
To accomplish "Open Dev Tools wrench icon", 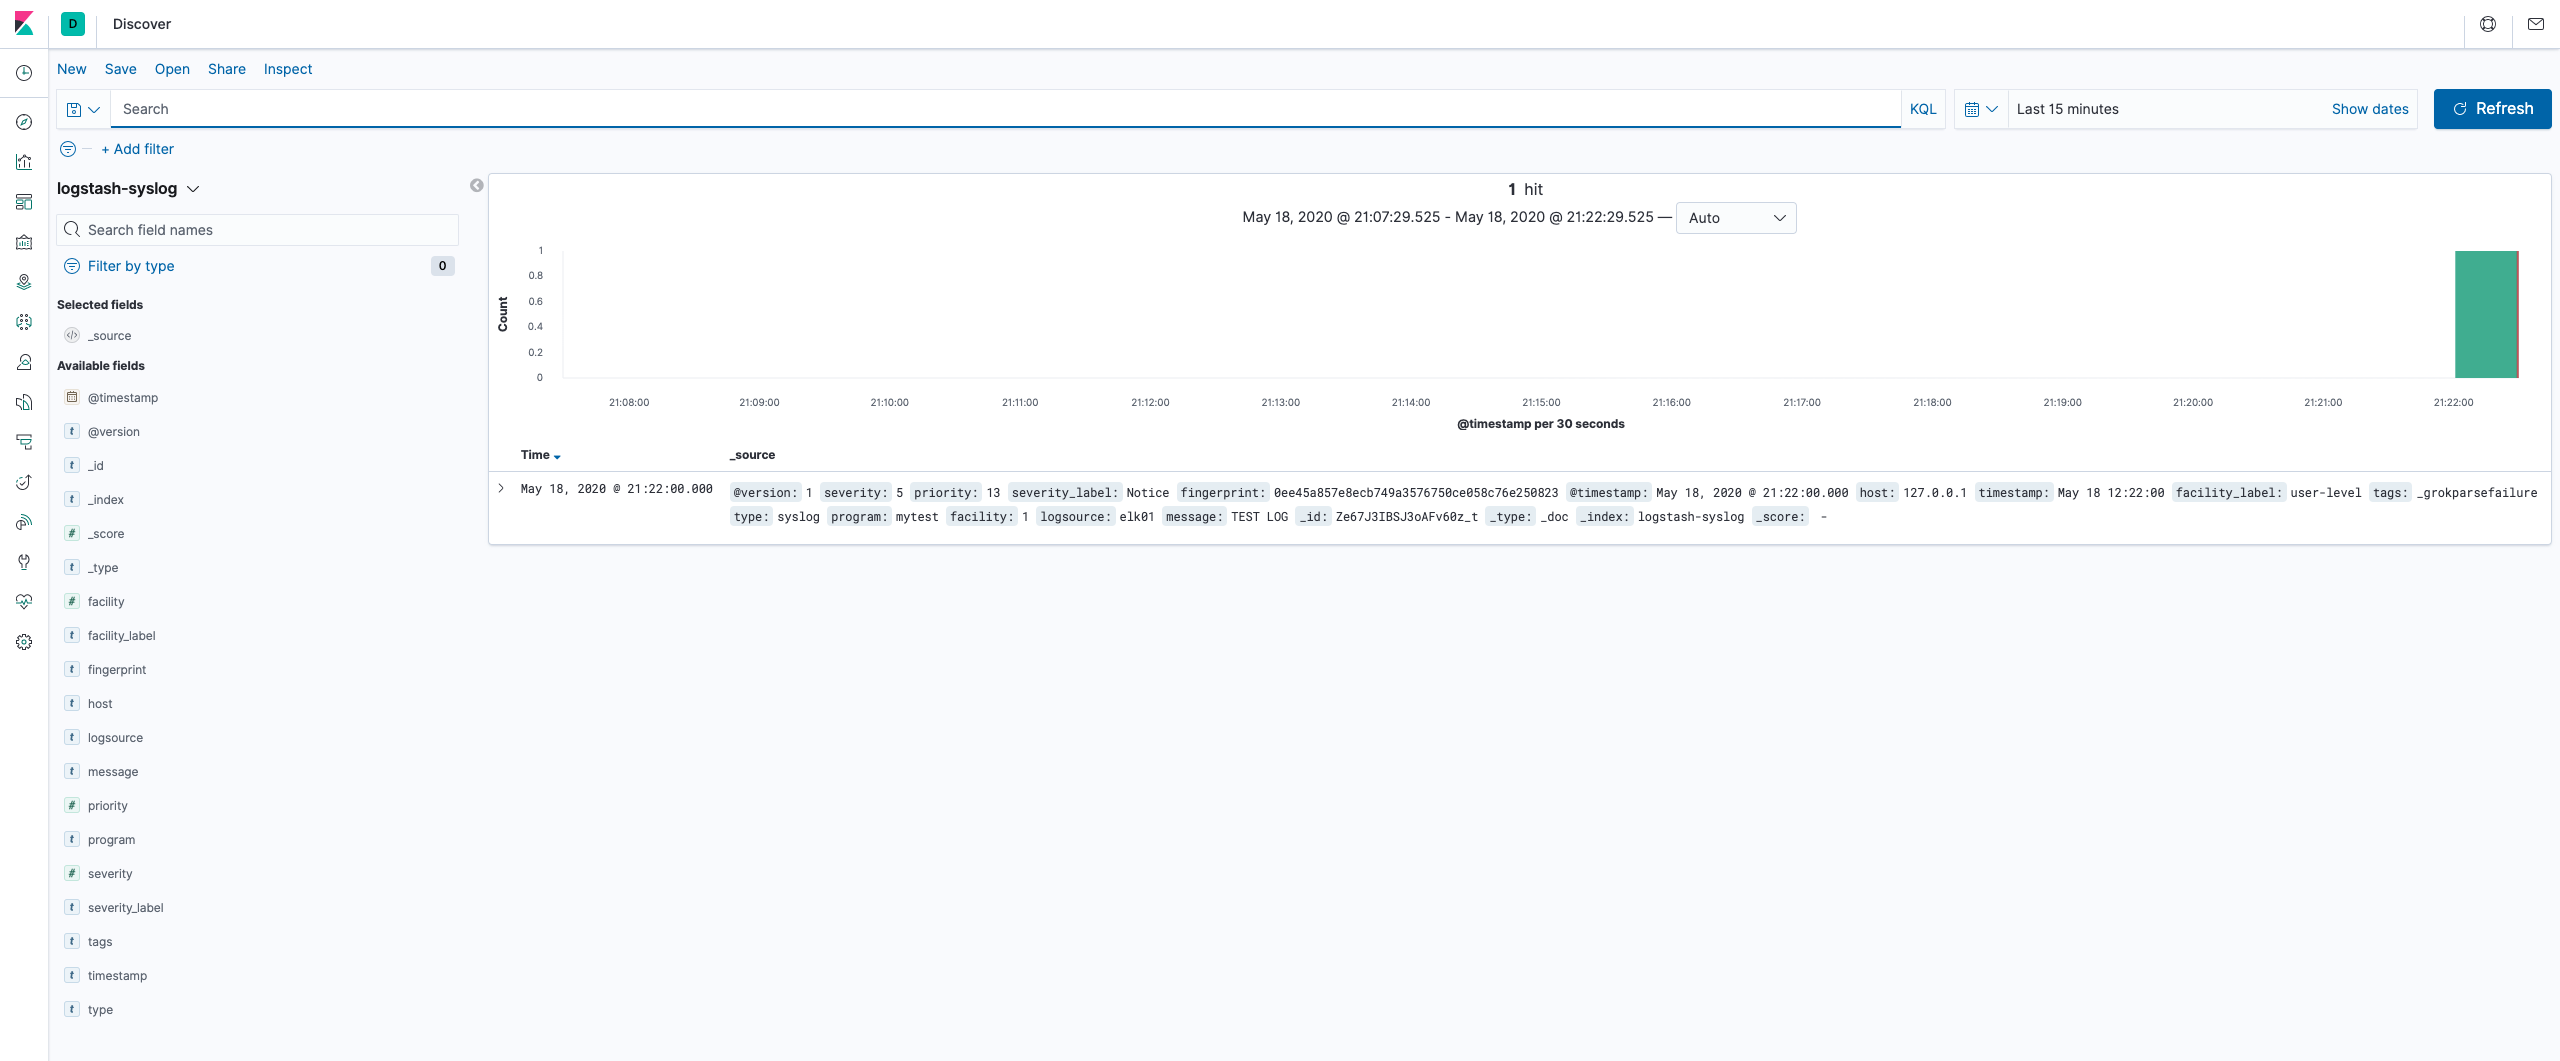I will point(24,562).
